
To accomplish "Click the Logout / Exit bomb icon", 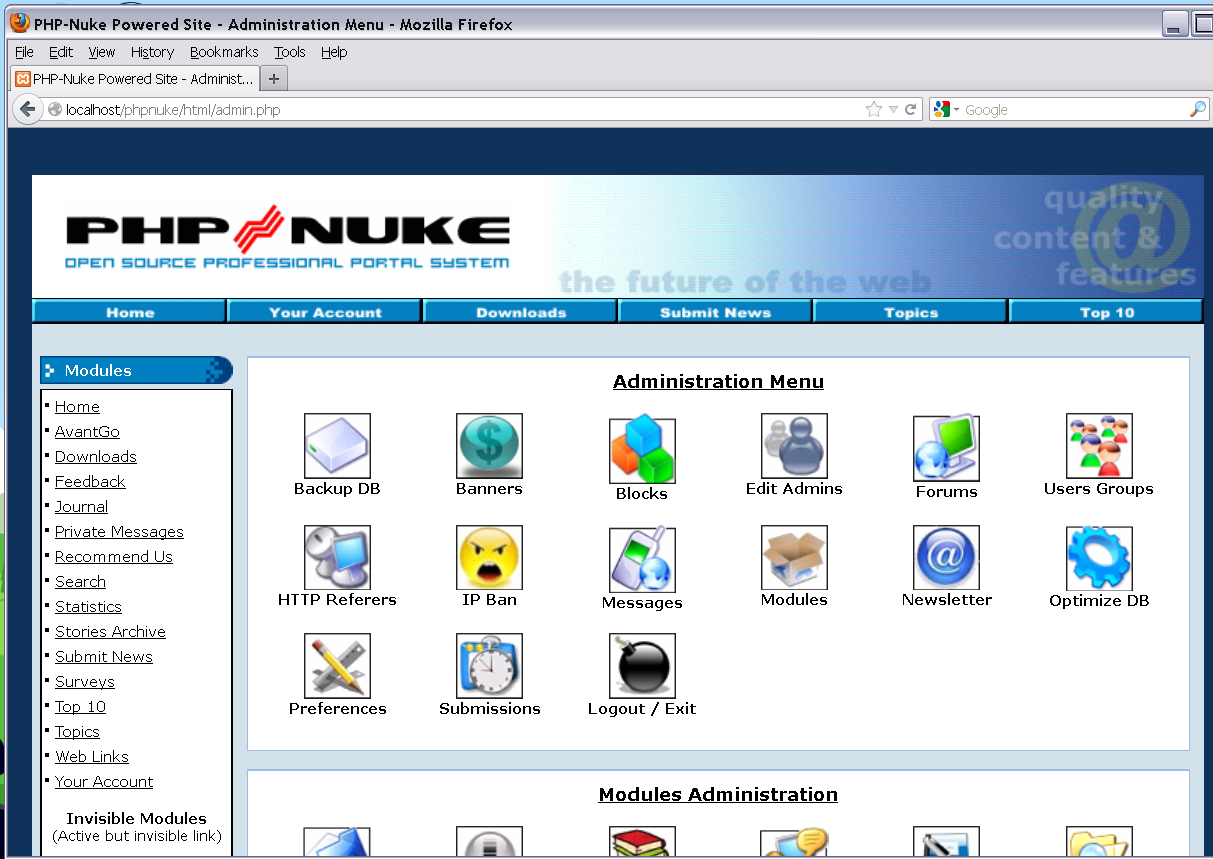I will [x=641, y=666].
